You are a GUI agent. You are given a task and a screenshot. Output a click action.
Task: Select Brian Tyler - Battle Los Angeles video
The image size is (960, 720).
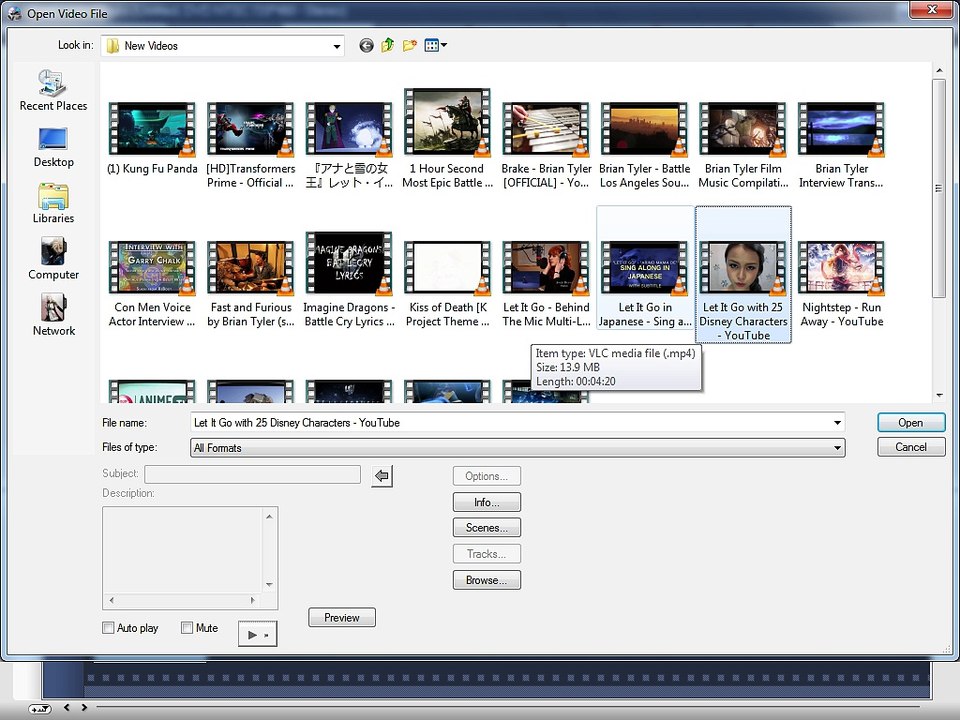point(645,146)
